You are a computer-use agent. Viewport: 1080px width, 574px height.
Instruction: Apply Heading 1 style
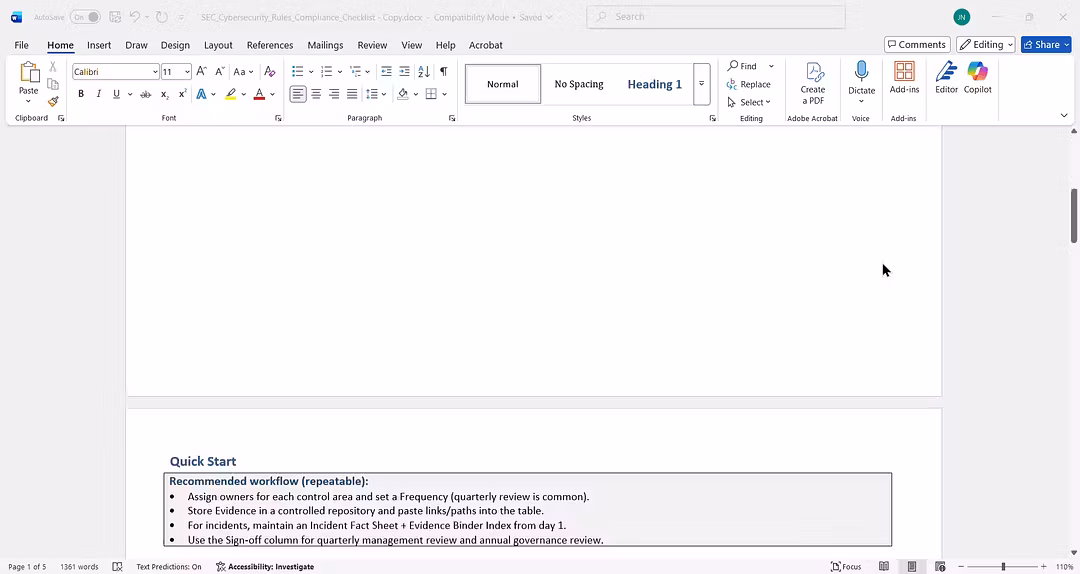click(x=654, y=84)
